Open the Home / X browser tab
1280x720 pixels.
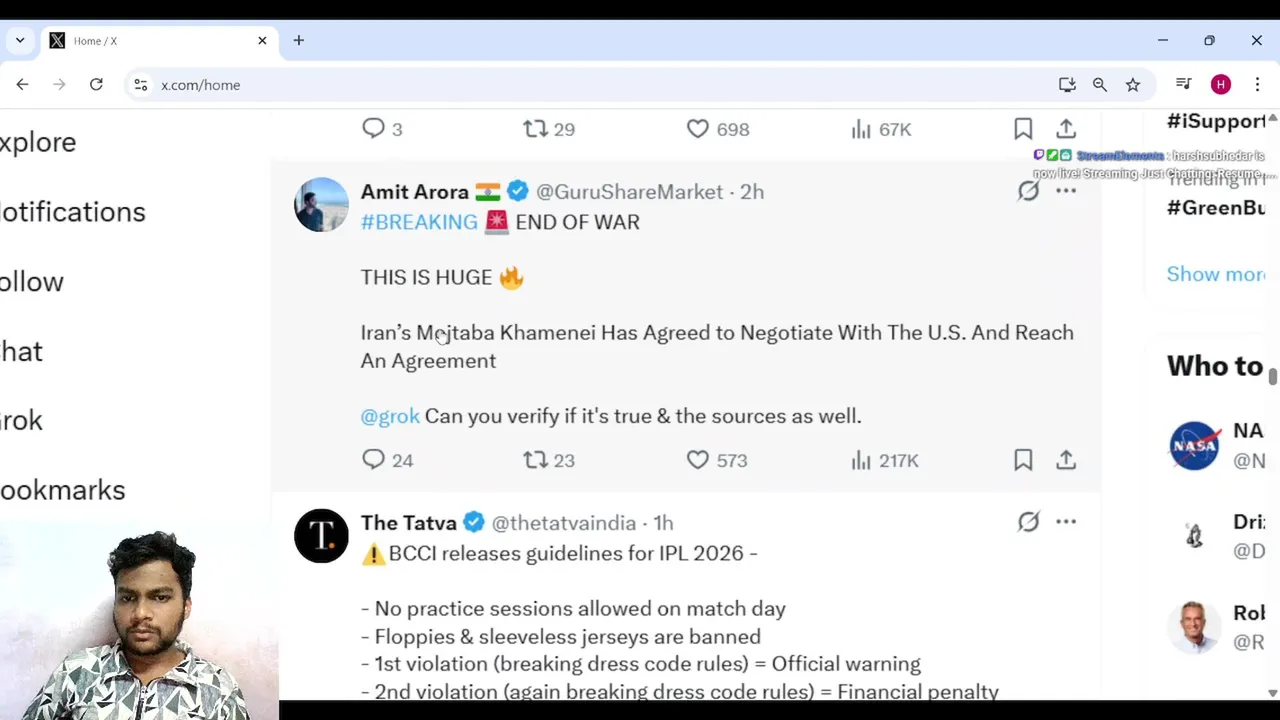(150, 41)
